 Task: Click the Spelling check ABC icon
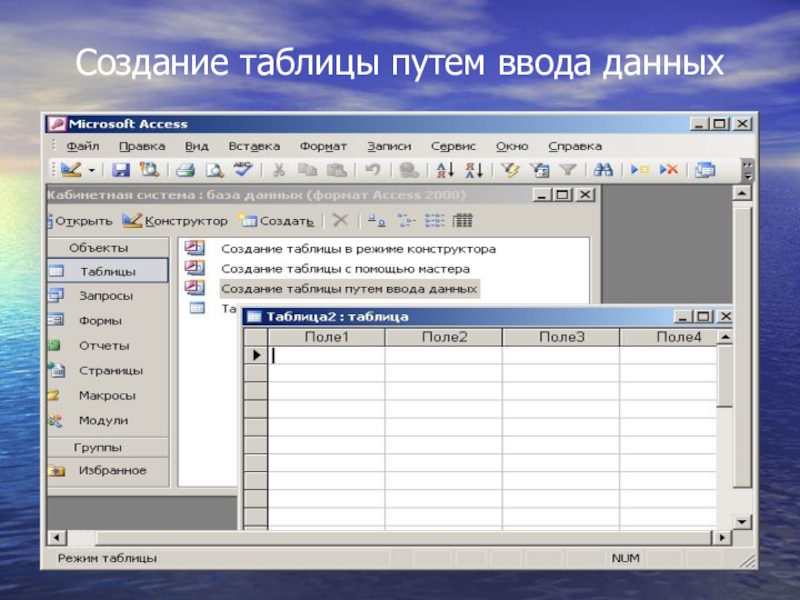(x=243, y=169)
